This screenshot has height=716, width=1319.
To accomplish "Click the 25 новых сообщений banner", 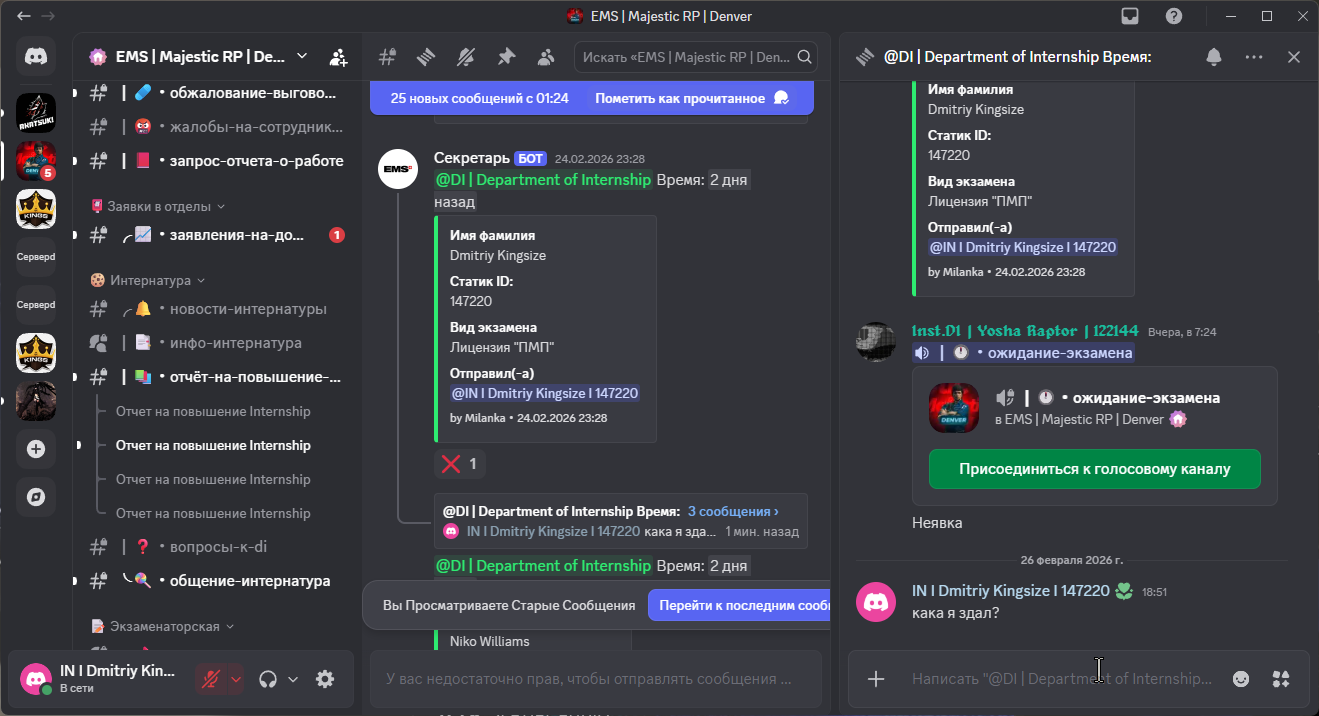I will coord(480,98).
